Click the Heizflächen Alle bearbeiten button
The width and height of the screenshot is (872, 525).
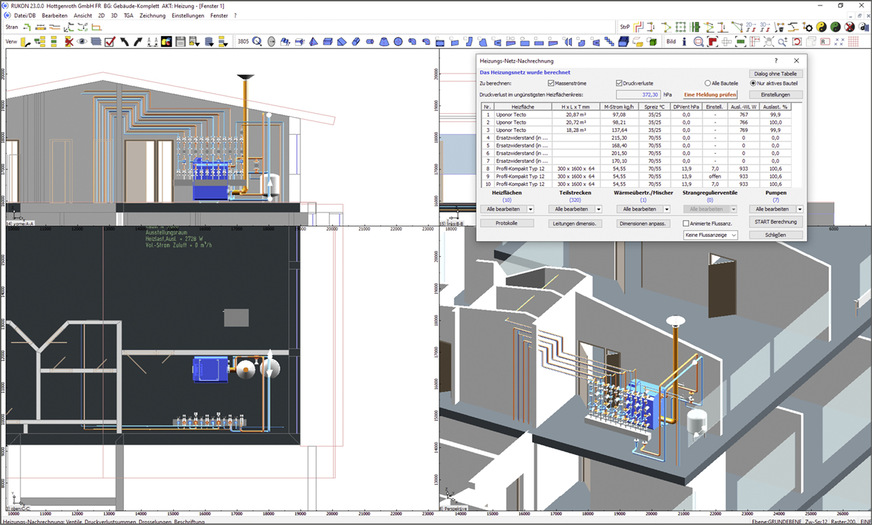503,209
